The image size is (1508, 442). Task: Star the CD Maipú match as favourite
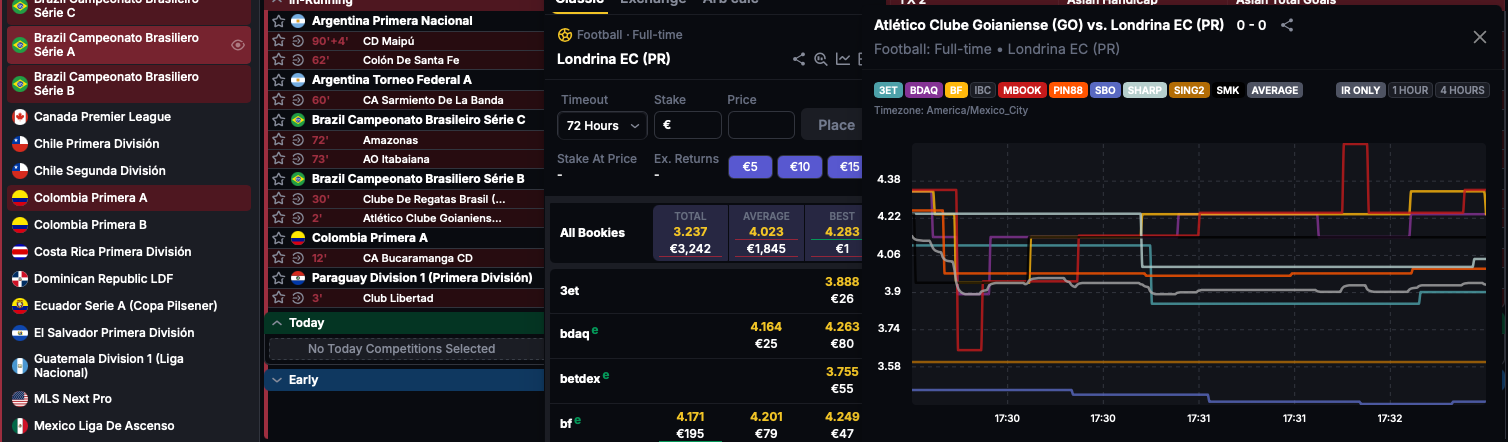[x=279, y=41]
